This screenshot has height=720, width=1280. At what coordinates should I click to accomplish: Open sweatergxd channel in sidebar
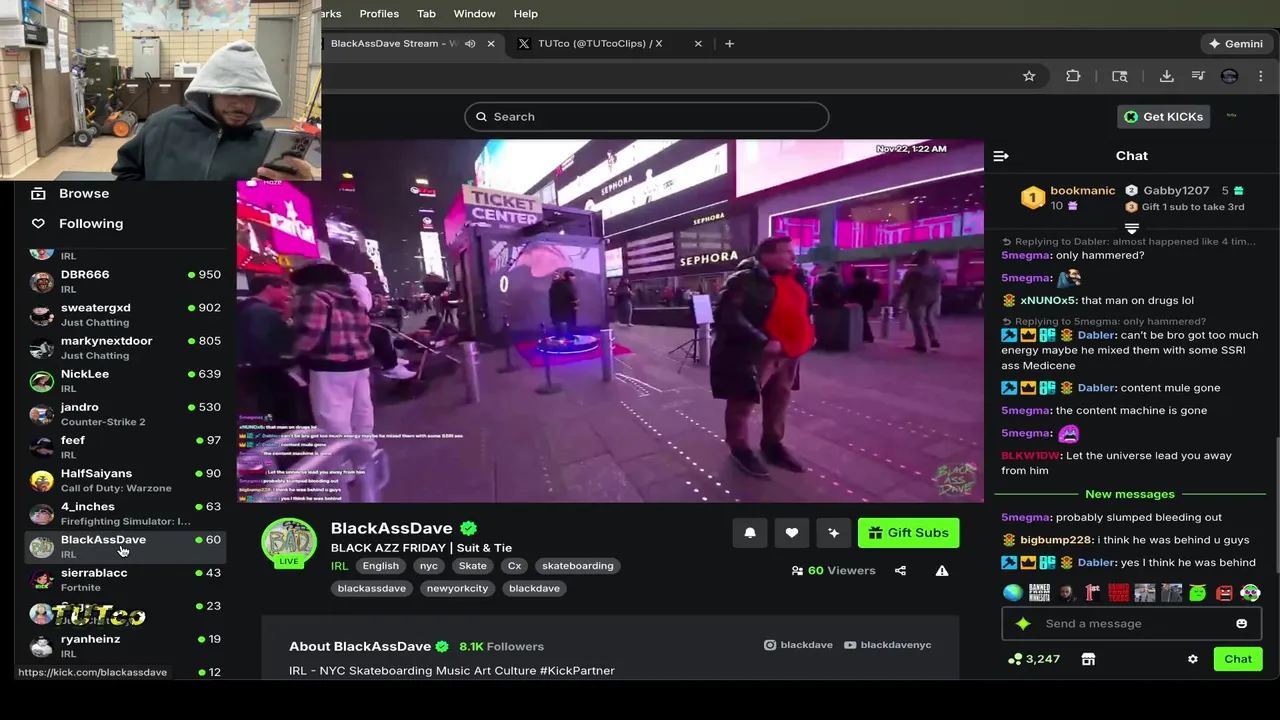[125, 314]
